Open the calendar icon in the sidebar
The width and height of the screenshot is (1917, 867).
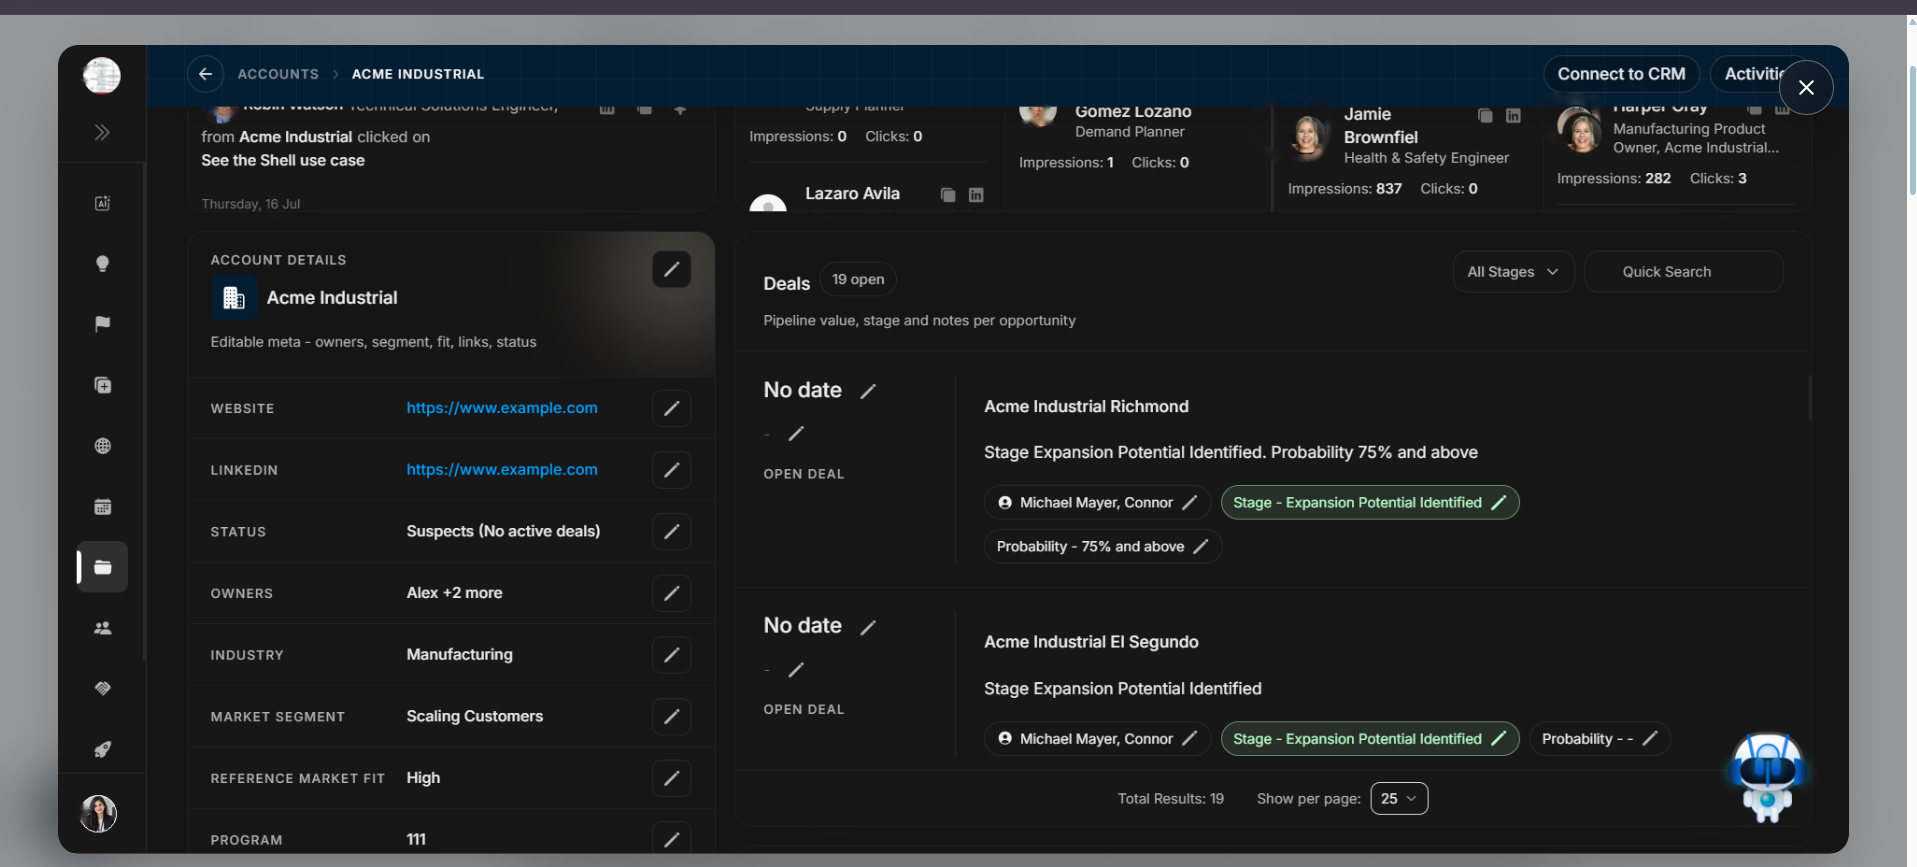point(102,507)
